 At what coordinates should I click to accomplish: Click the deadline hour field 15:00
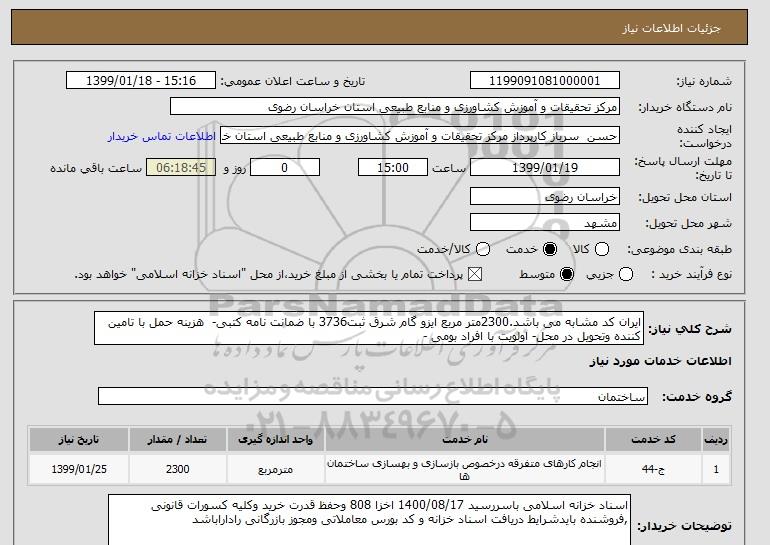393,167
